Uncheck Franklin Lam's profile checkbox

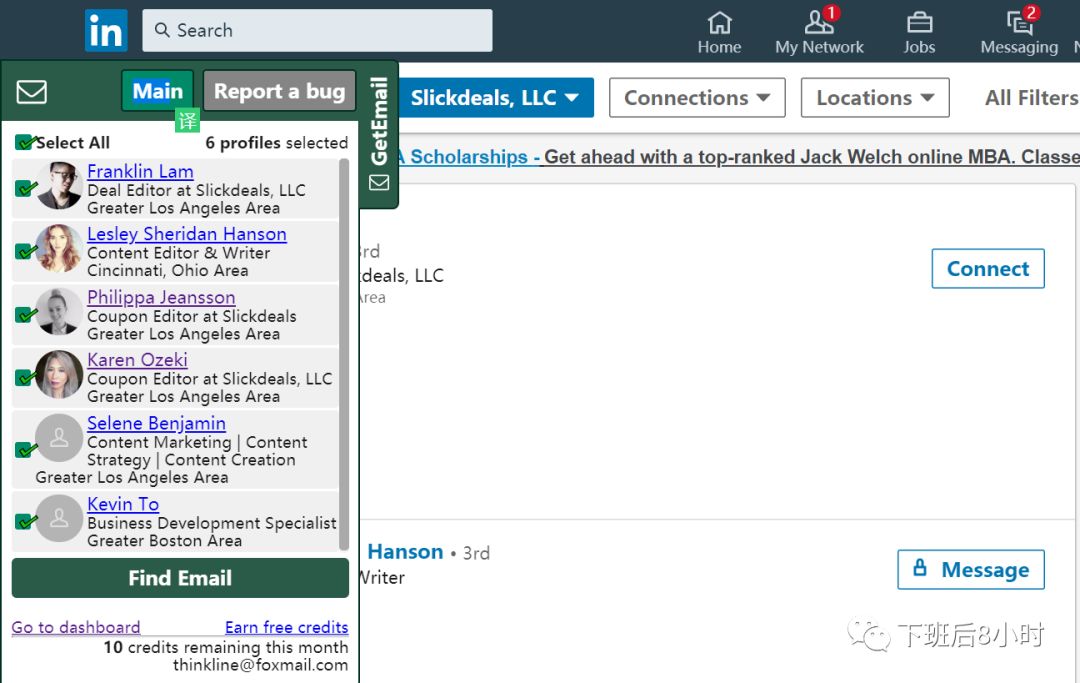click(x=25, y=188)
